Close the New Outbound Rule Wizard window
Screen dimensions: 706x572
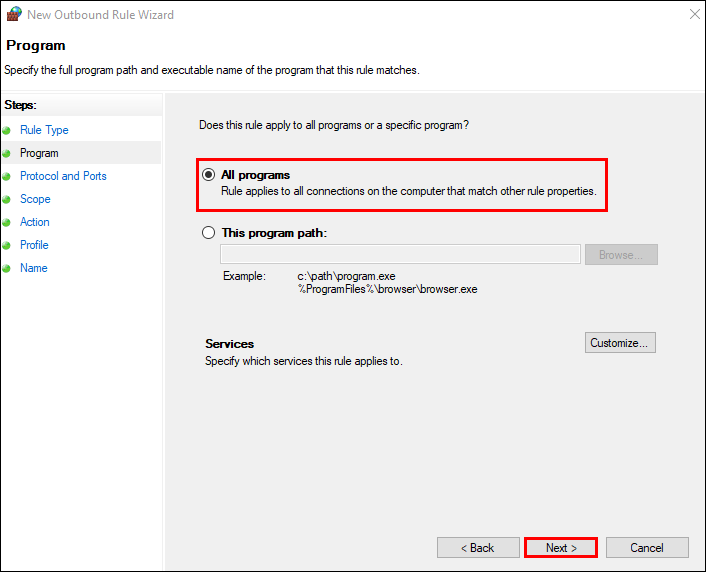pos(694,15)
